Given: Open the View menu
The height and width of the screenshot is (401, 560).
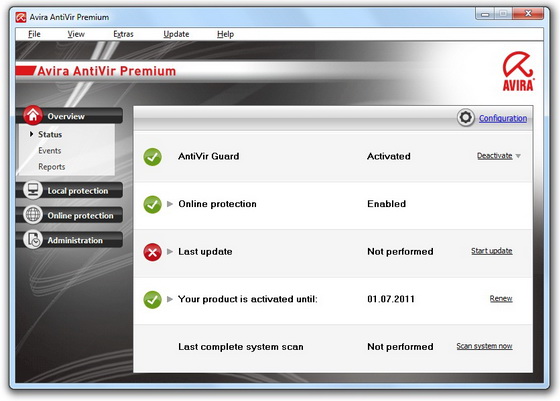Looking at the screenshot, I should click(x=76, y=34).
